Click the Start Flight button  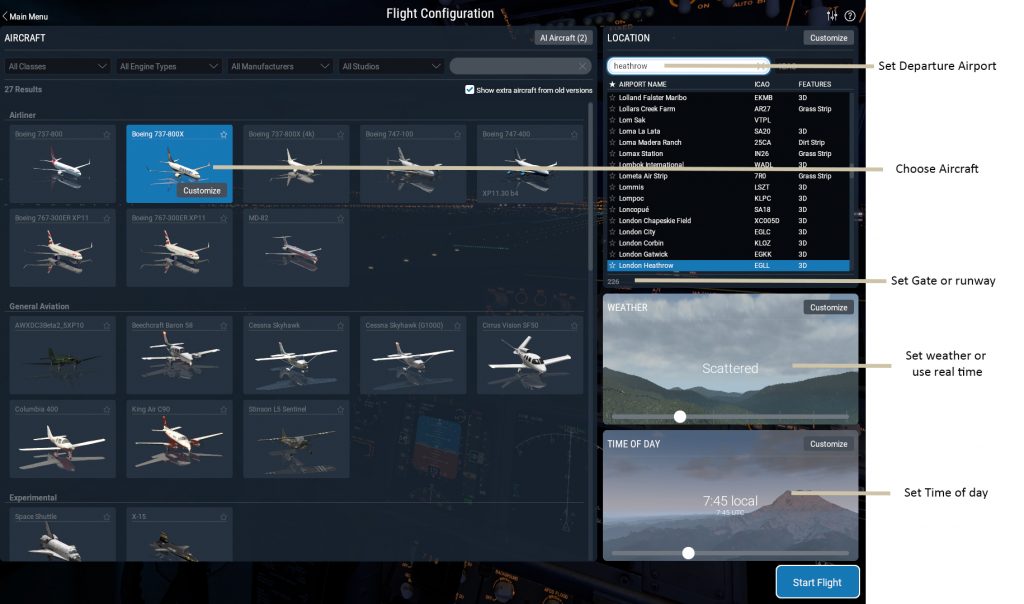point(817,582)
